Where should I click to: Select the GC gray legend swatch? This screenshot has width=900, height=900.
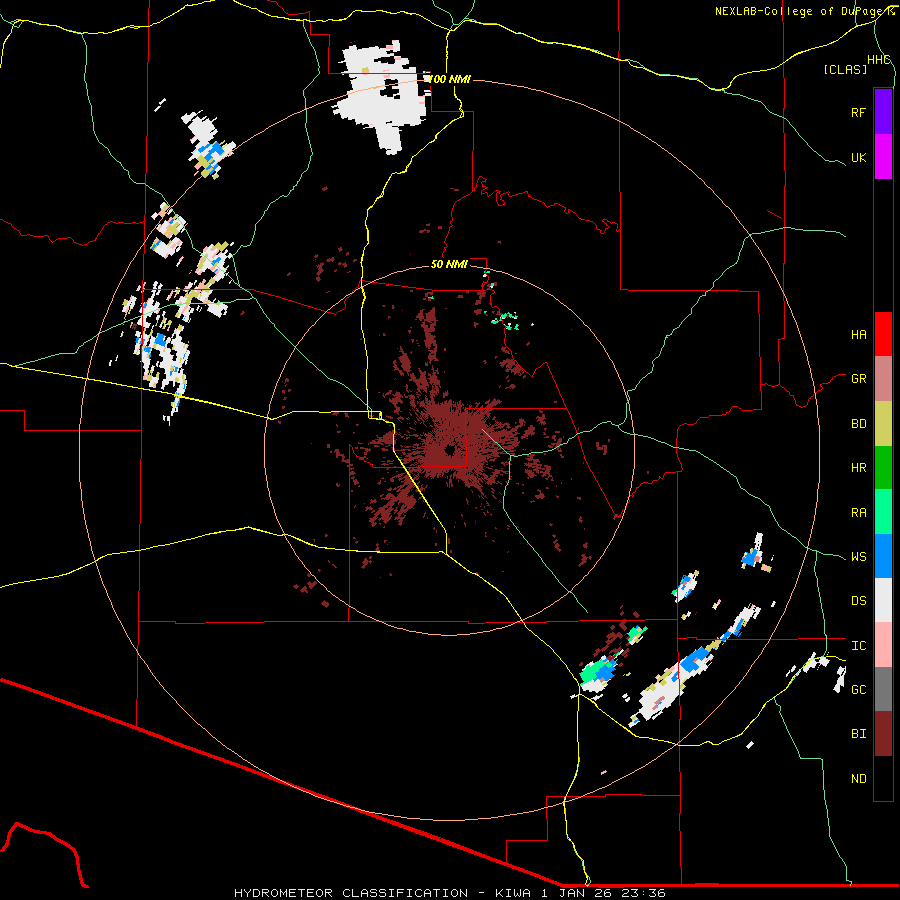click(x=883, y=689)
